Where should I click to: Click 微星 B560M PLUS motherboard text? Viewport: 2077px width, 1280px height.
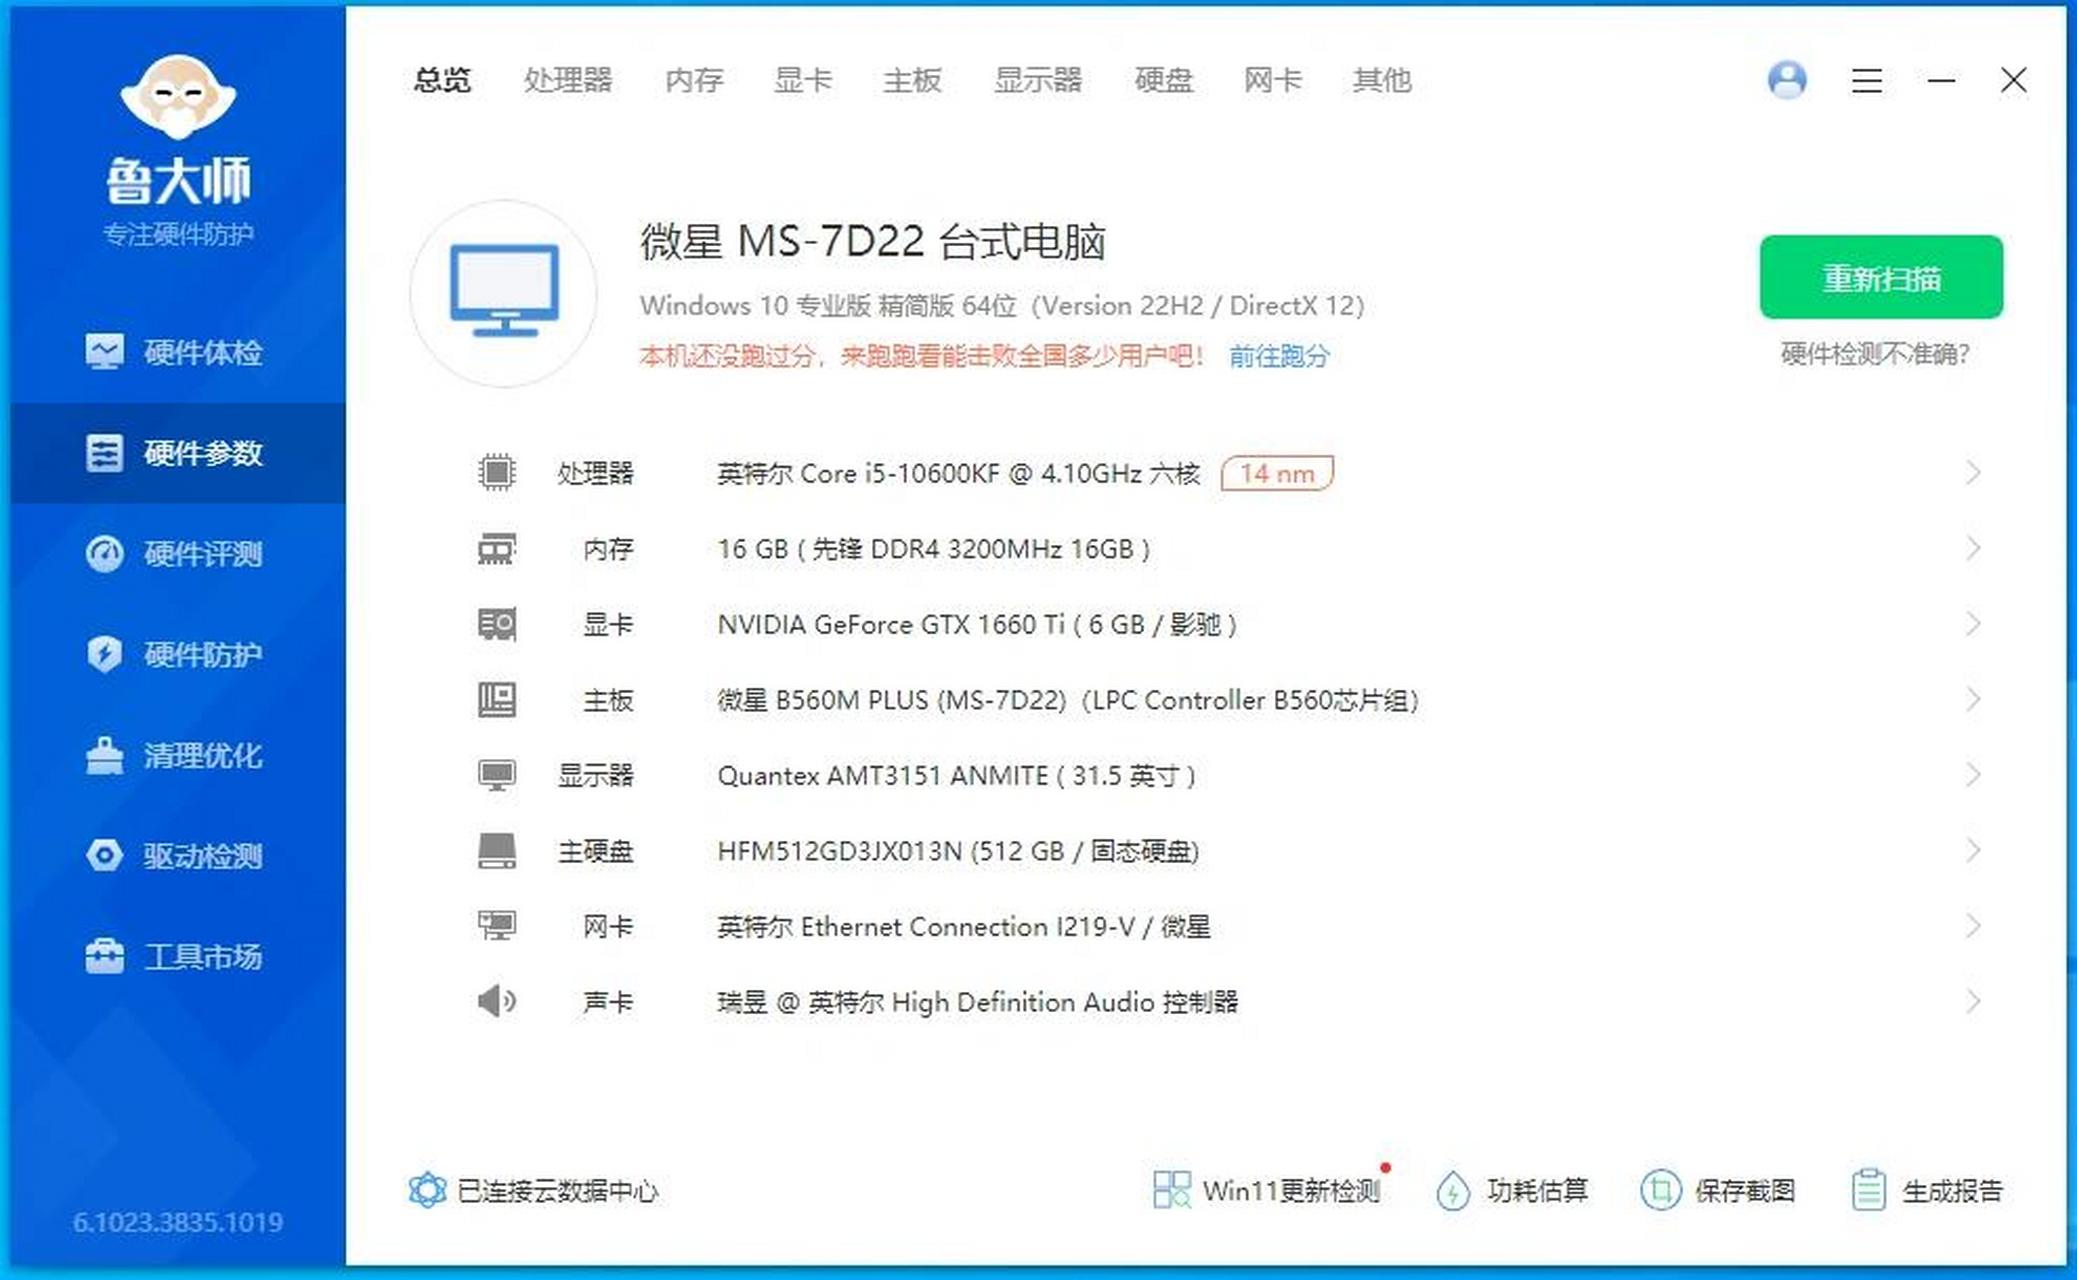point(1067,700)
